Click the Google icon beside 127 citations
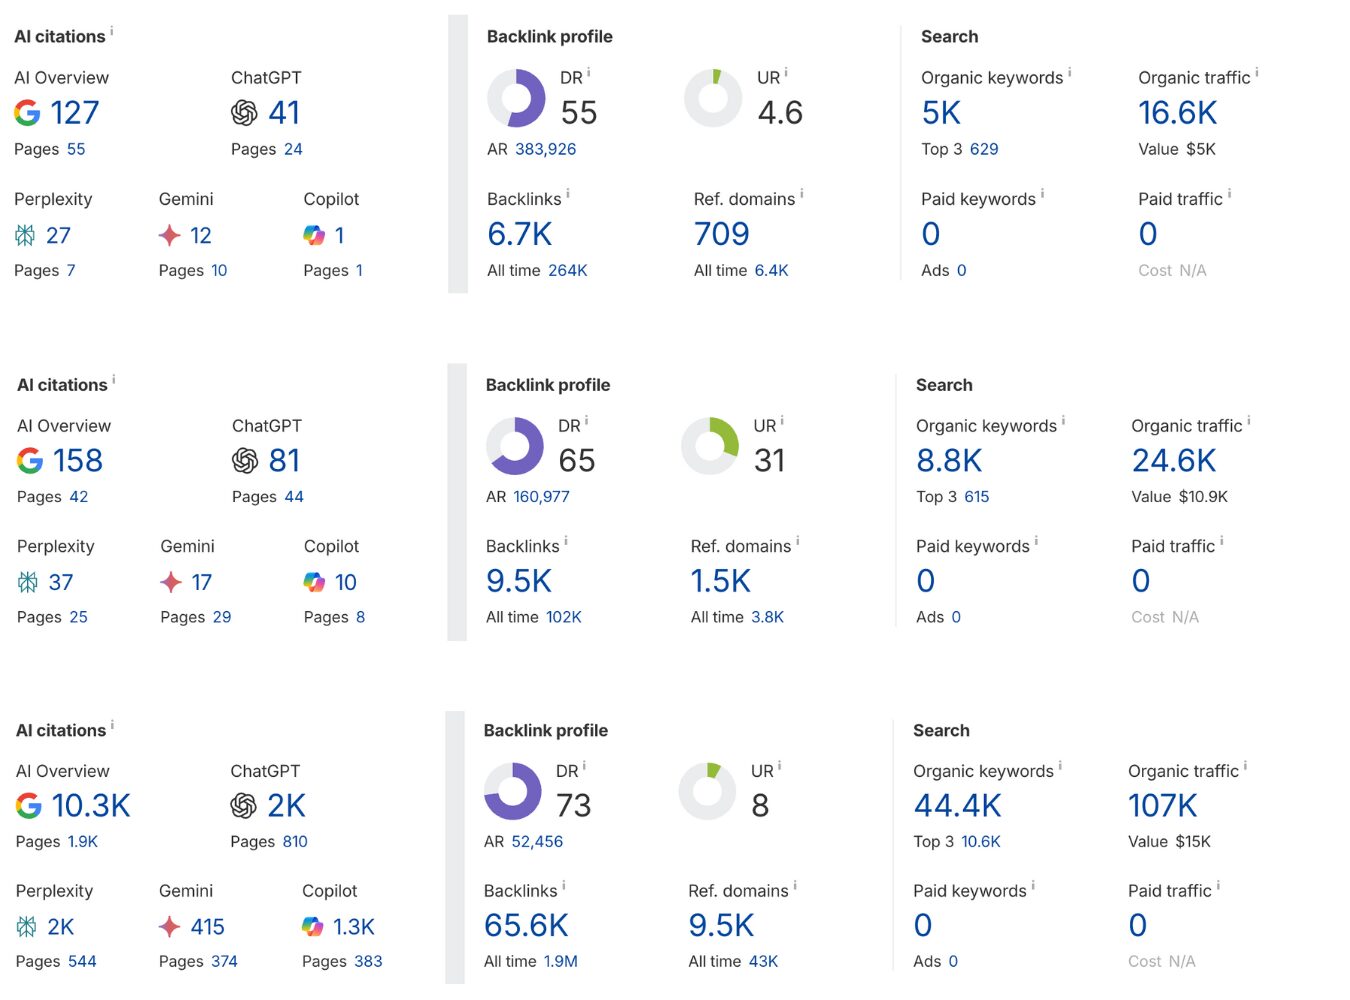The height and width of the screenshot is (1000, 1350). tap(28, 113)
